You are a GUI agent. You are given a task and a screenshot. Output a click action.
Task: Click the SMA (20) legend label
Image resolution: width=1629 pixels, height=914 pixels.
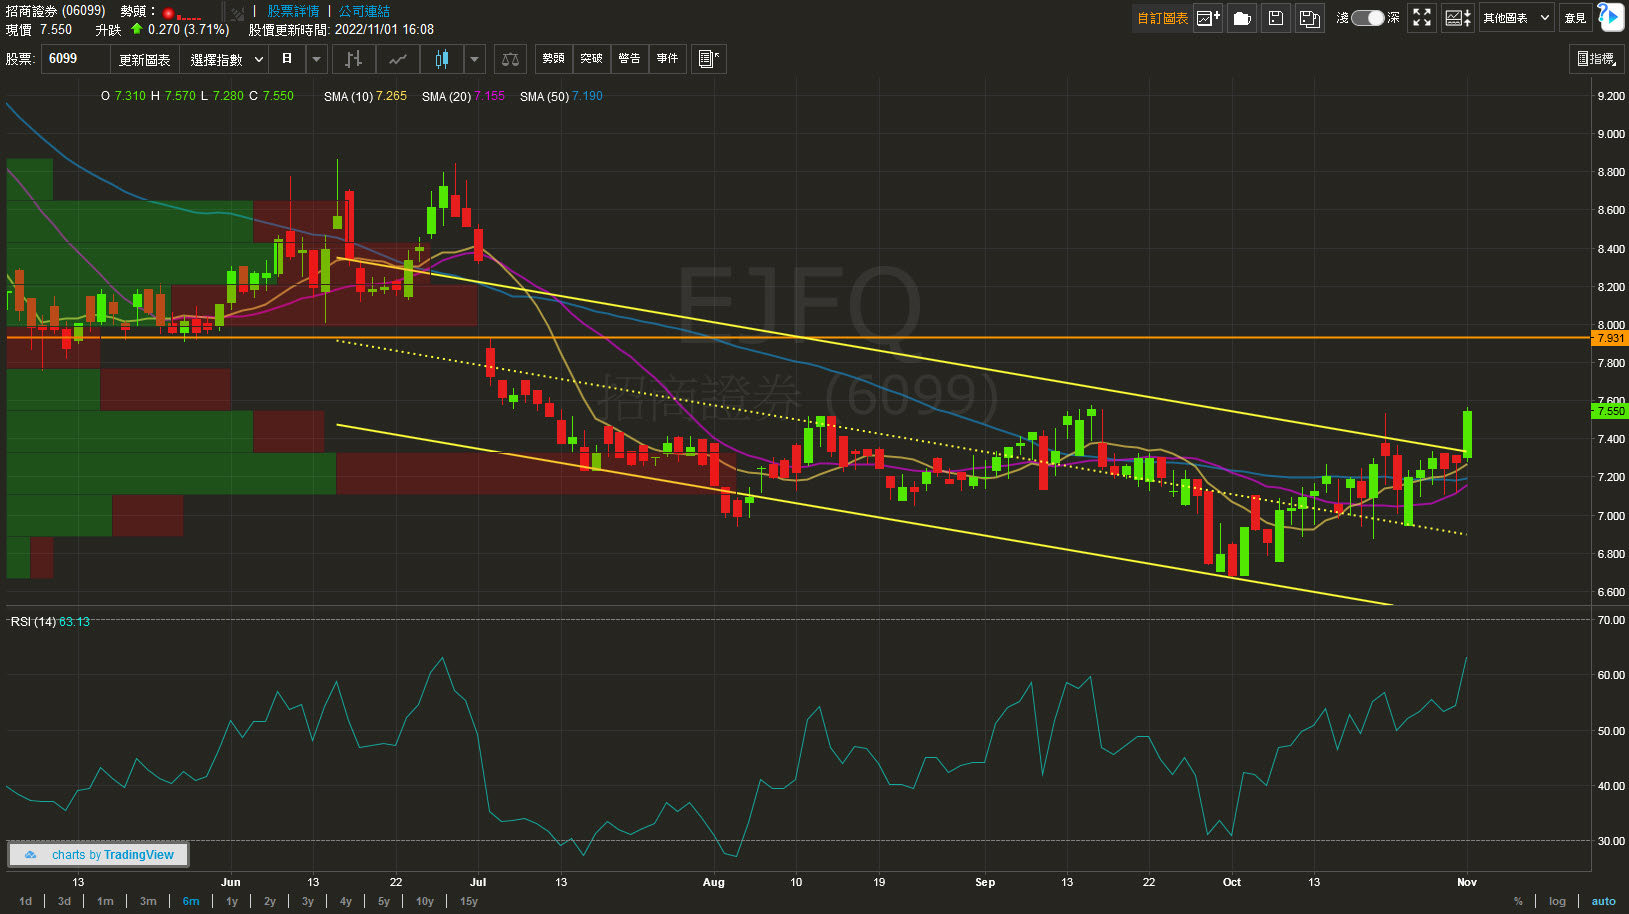pos(446,96)
